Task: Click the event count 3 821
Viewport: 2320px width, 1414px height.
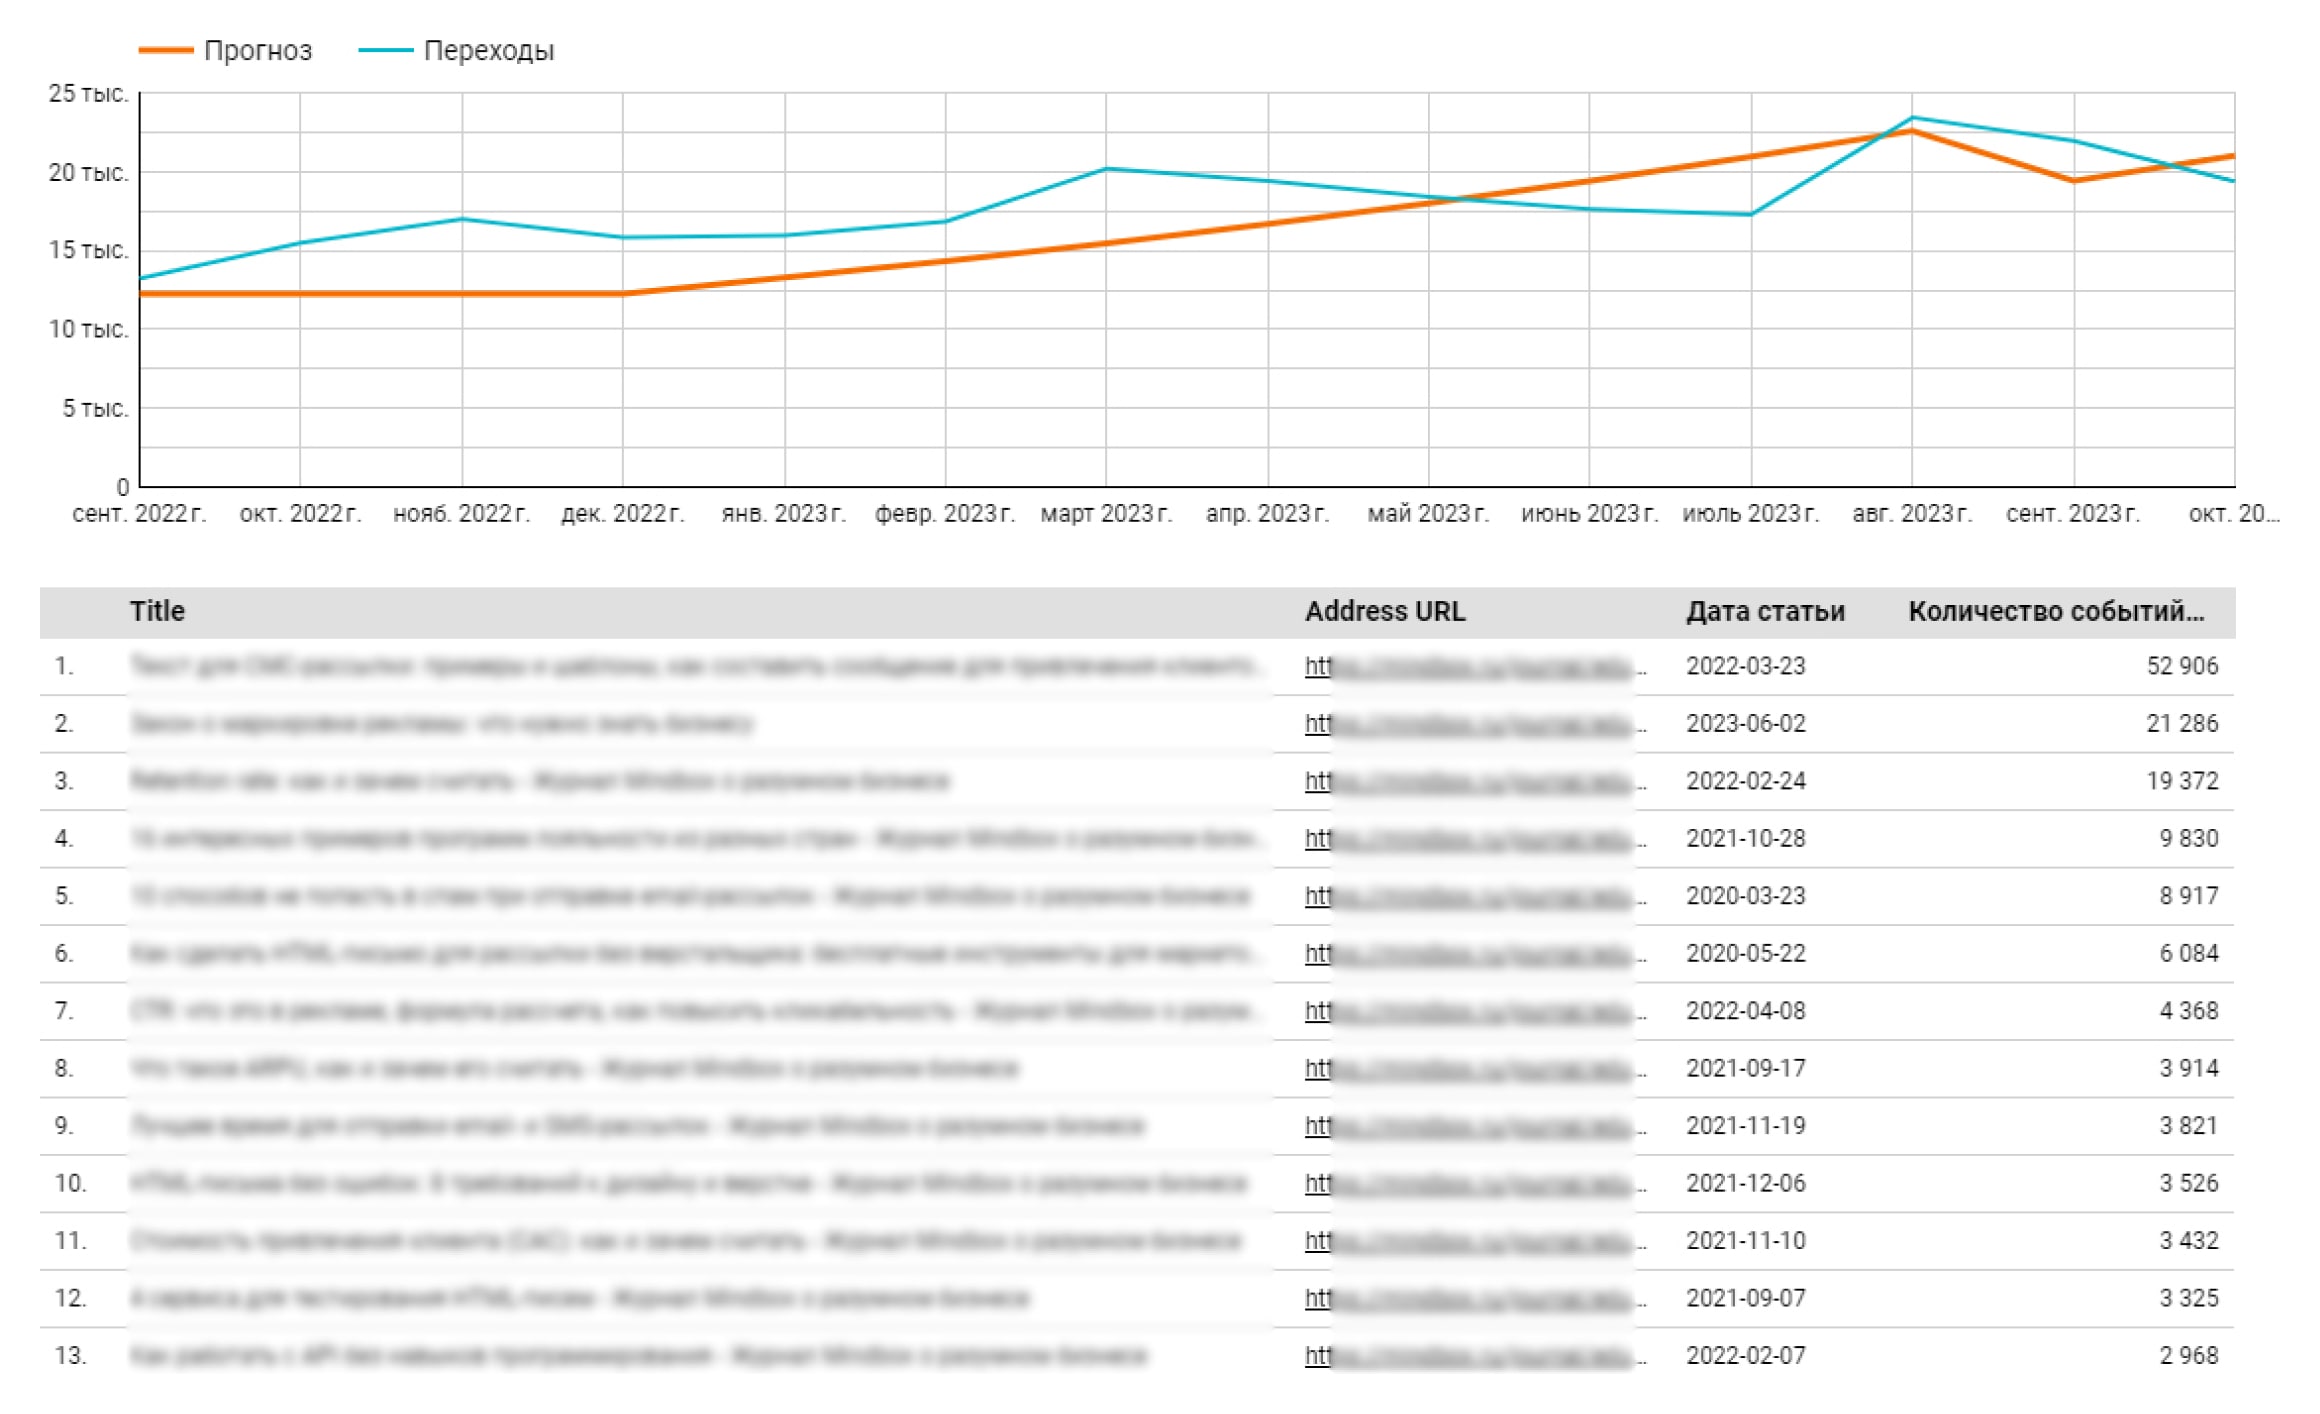Action: [x=2188, y=1126]
